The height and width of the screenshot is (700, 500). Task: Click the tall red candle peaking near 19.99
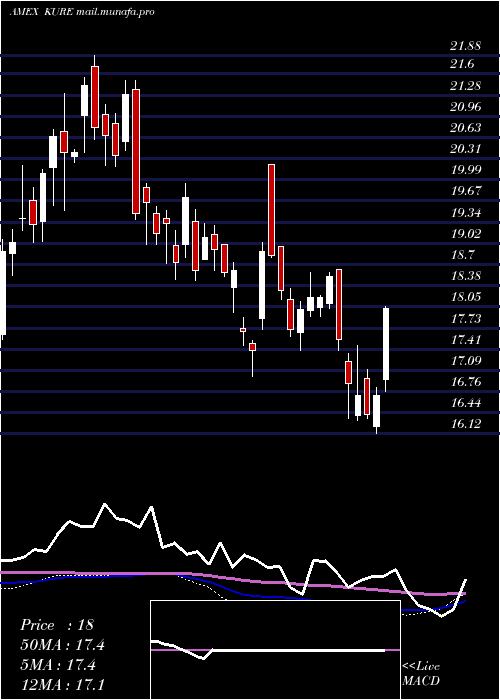tap(271, 210)
